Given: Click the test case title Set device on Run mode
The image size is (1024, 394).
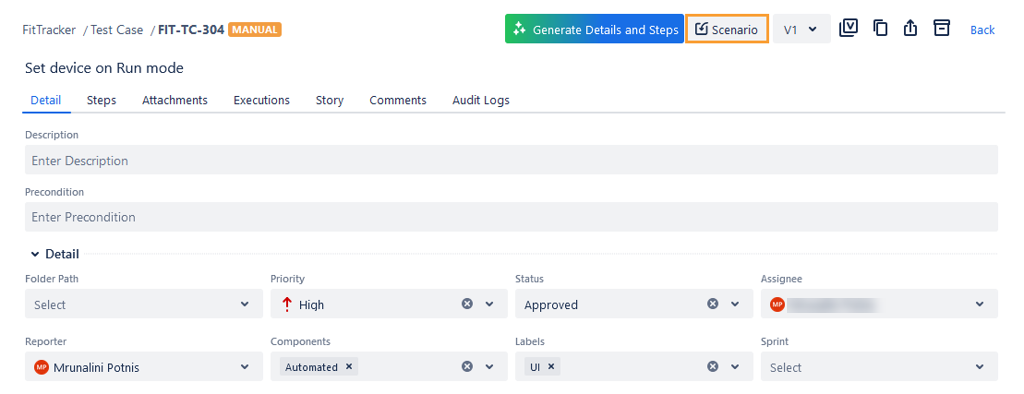Looking at the screenshot, I should [104, 67].
